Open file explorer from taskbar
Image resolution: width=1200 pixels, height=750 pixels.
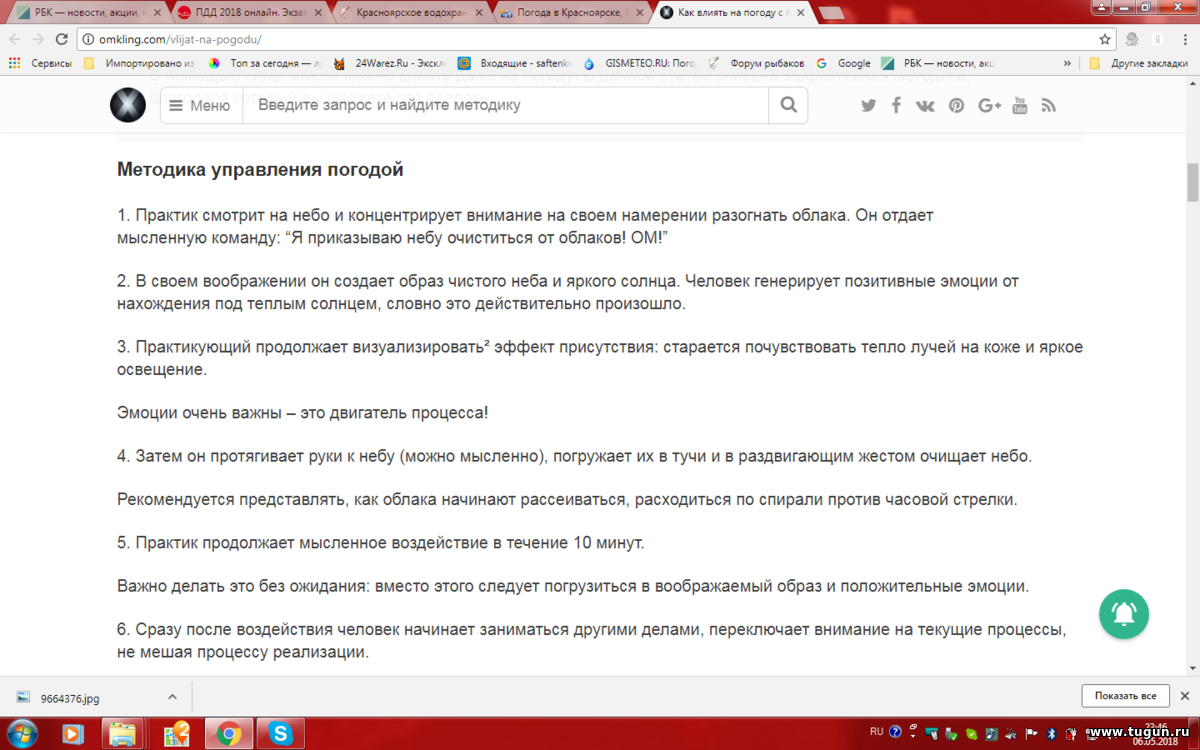[x=123, y=734]
